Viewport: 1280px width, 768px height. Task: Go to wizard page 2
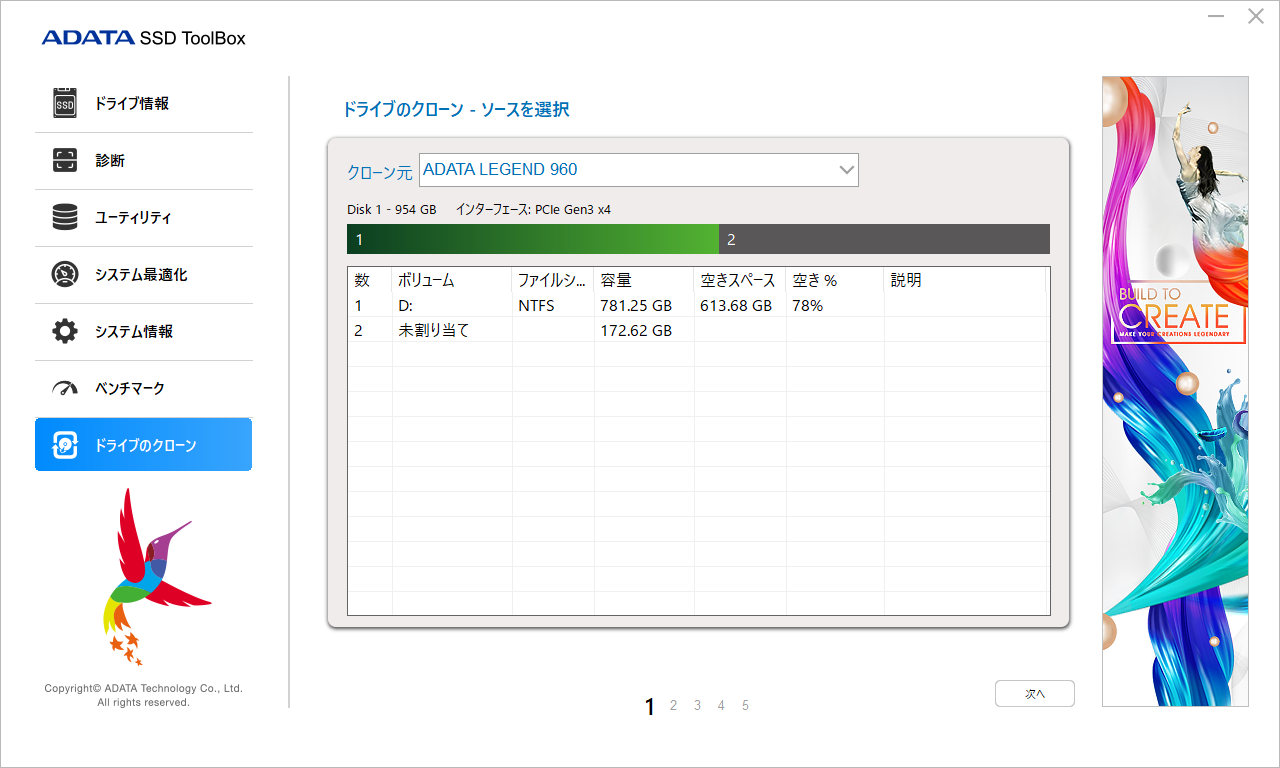tap(673, 705)
